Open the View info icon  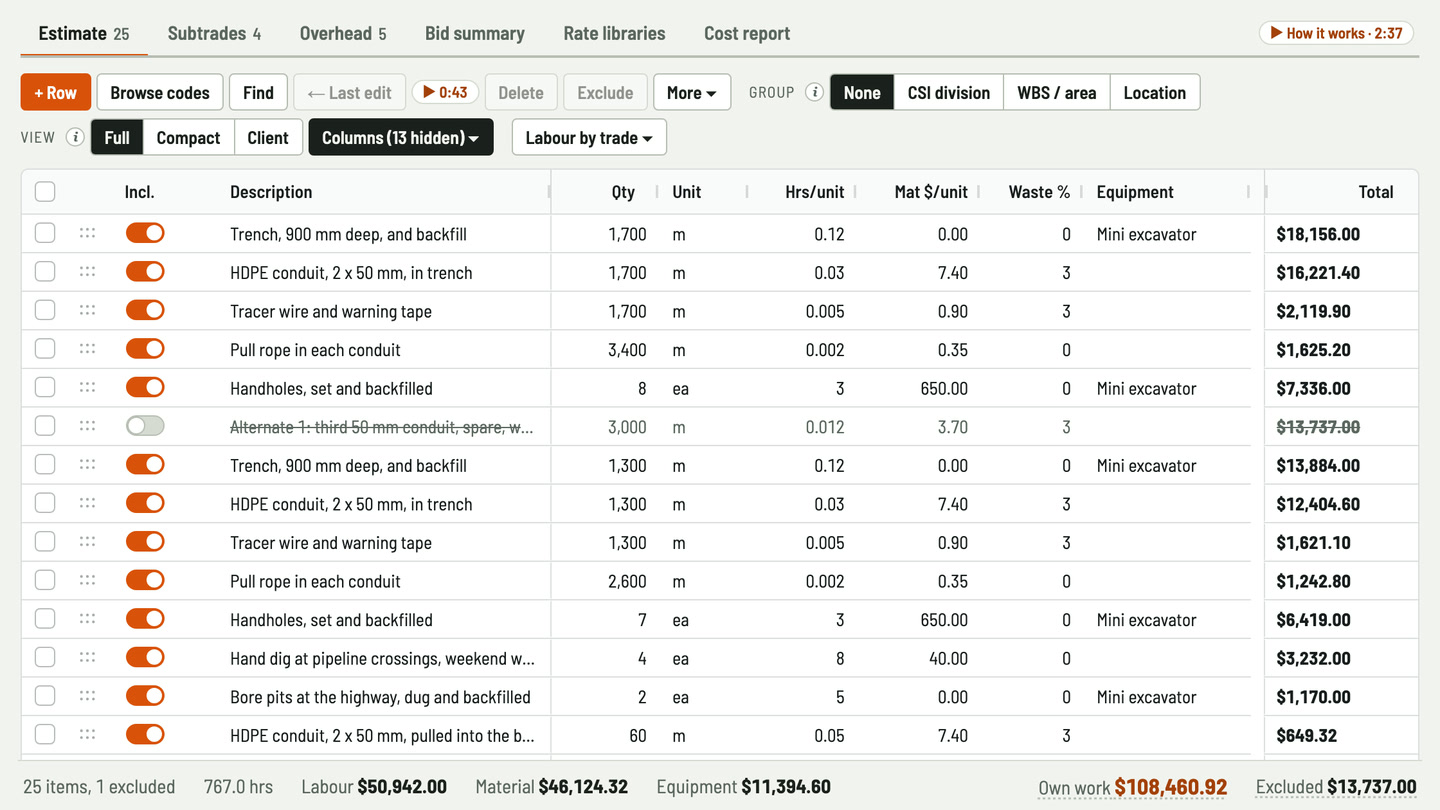pos(75,138)
